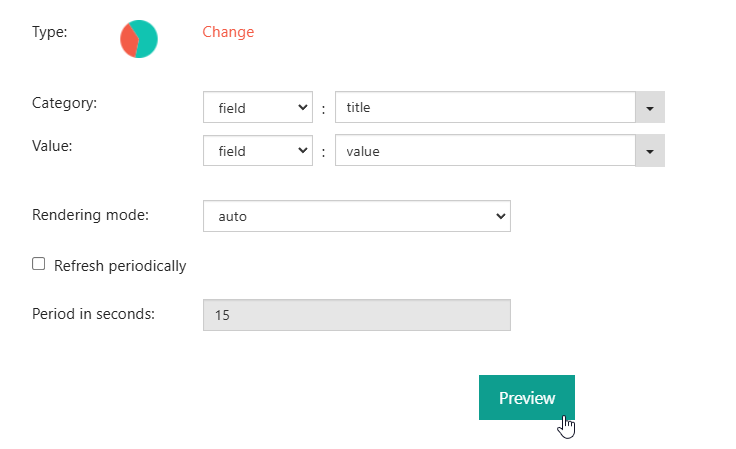Click the "Category:" label
This screenshot has width=736, height=449.
64,102
